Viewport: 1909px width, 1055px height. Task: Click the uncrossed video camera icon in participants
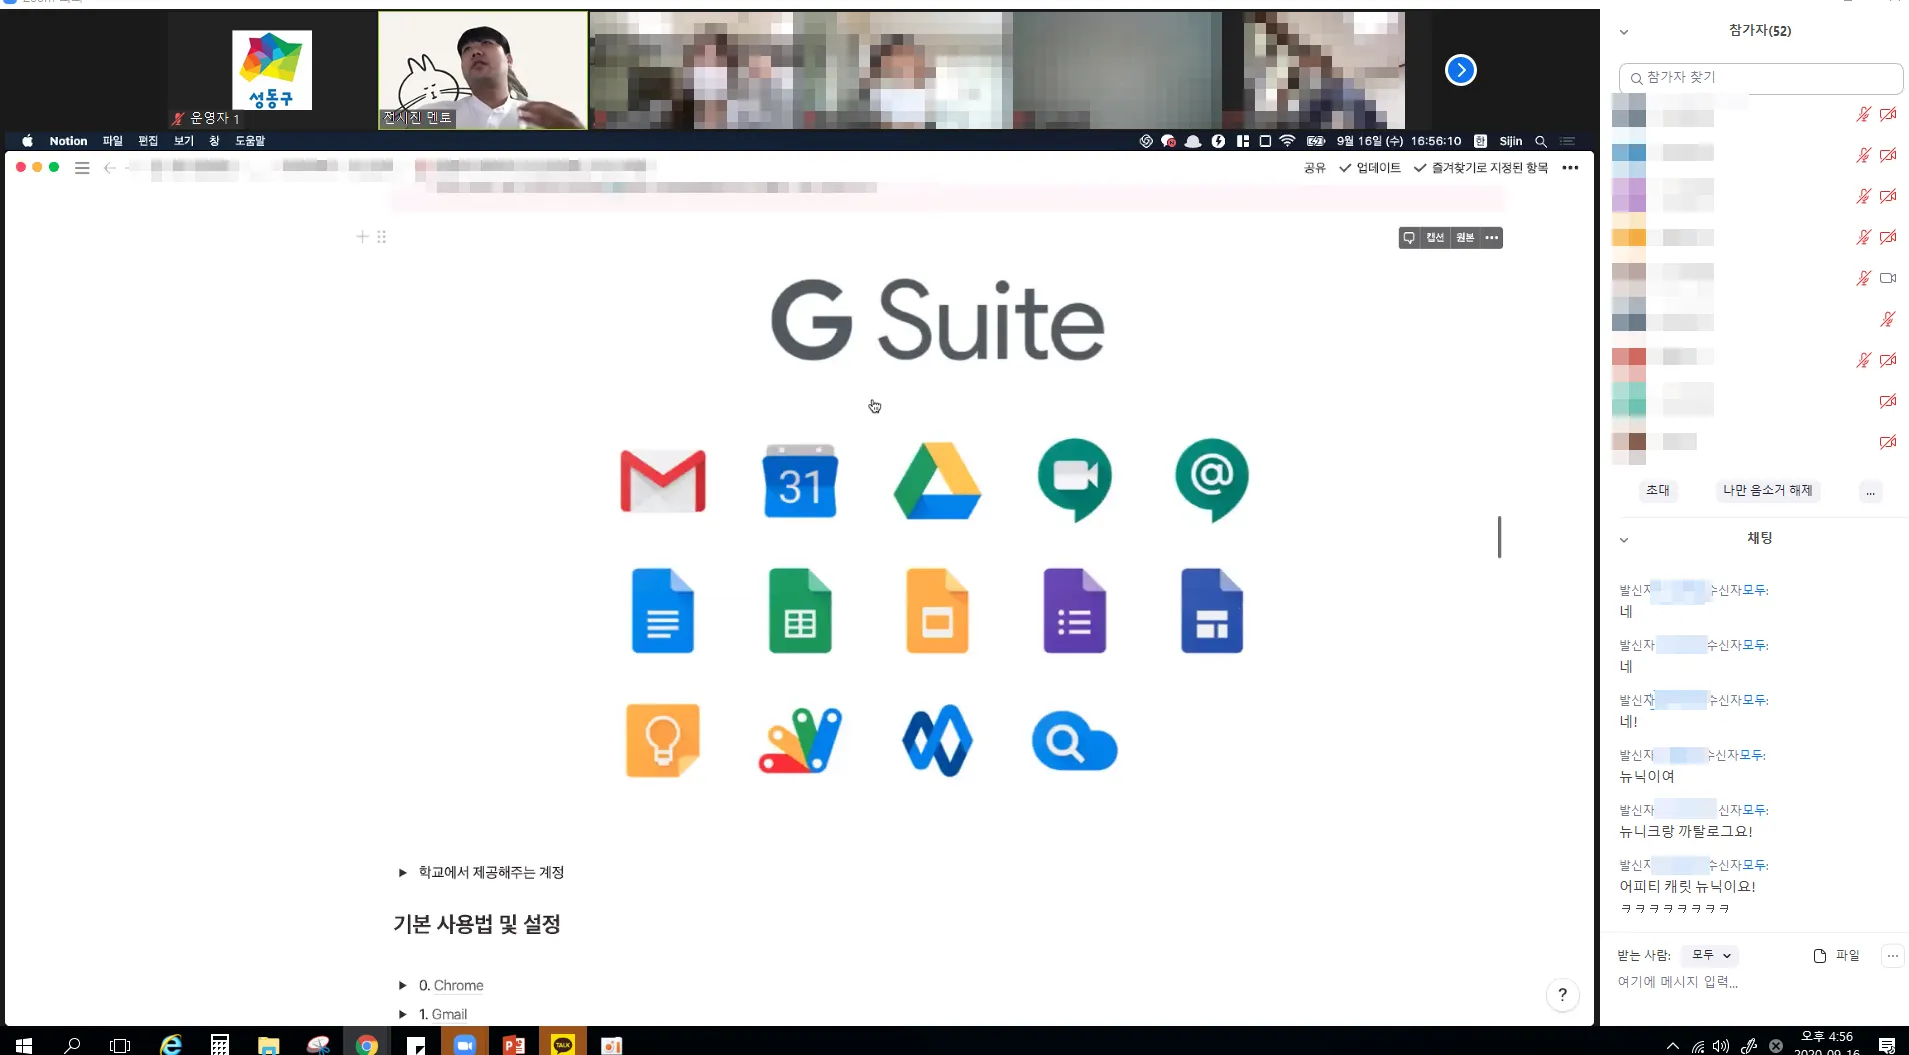1888,278
